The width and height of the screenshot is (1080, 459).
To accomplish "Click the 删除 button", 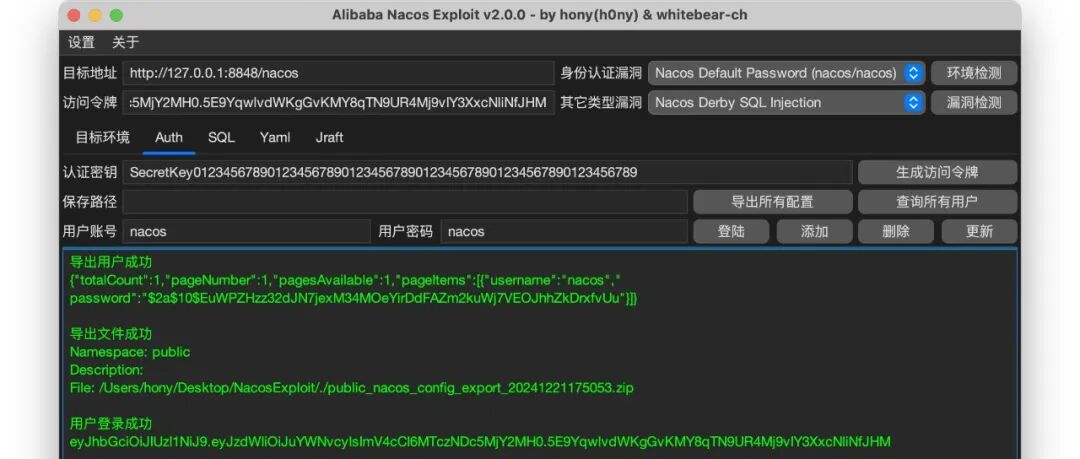I will [x=896, y=232].
